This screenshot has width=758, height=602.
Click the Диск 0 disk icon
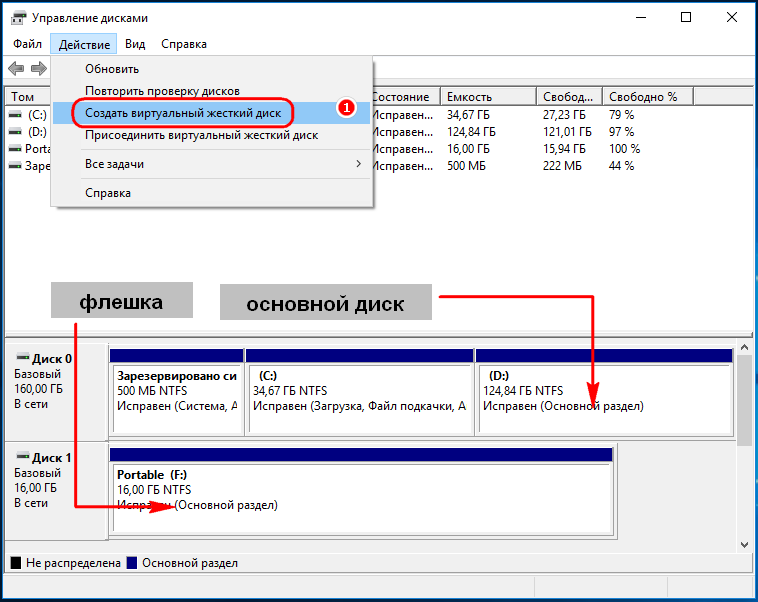(23, 357)
